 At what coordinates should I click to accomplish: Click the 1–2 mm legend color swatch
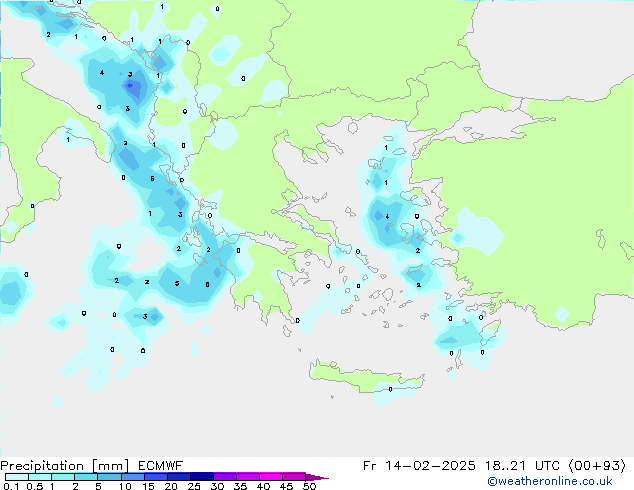[x=63, y=477]
